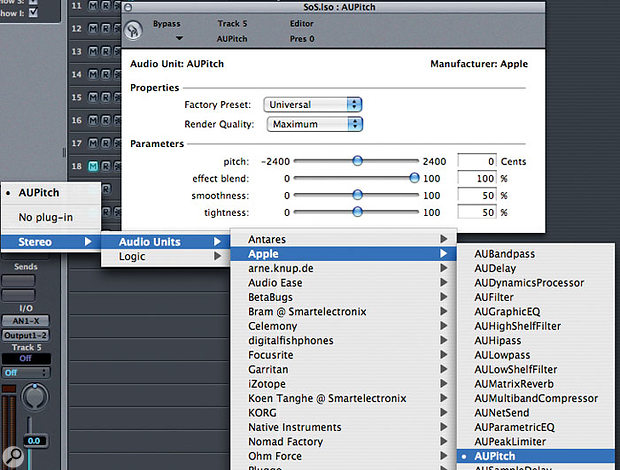Mute track 11
This screenshot has width=620, height=470.
click(93, 6)
